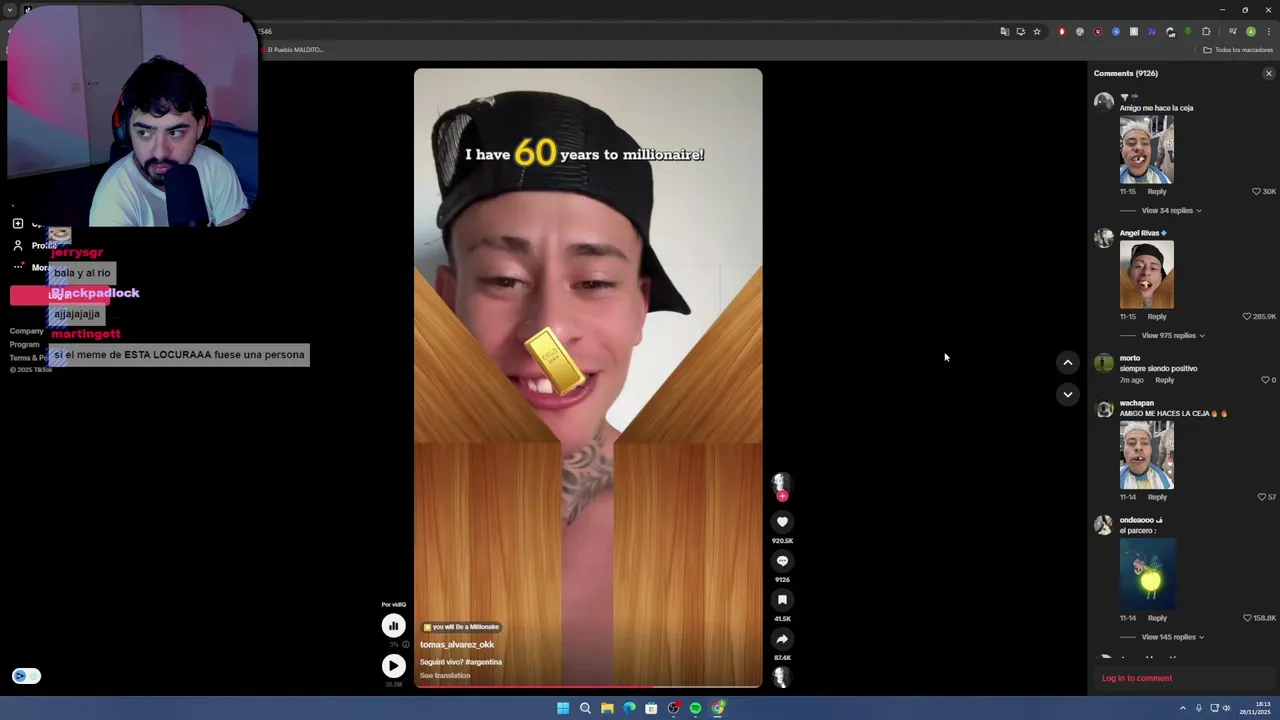Screen dimensions: 1280x720
Task: Open Spotify from the taskbar
Action: (x=695, y=708)
